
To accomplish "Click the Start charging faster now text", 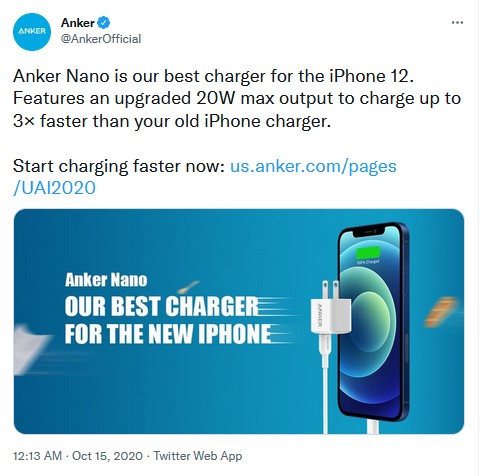I will [119, 166].
